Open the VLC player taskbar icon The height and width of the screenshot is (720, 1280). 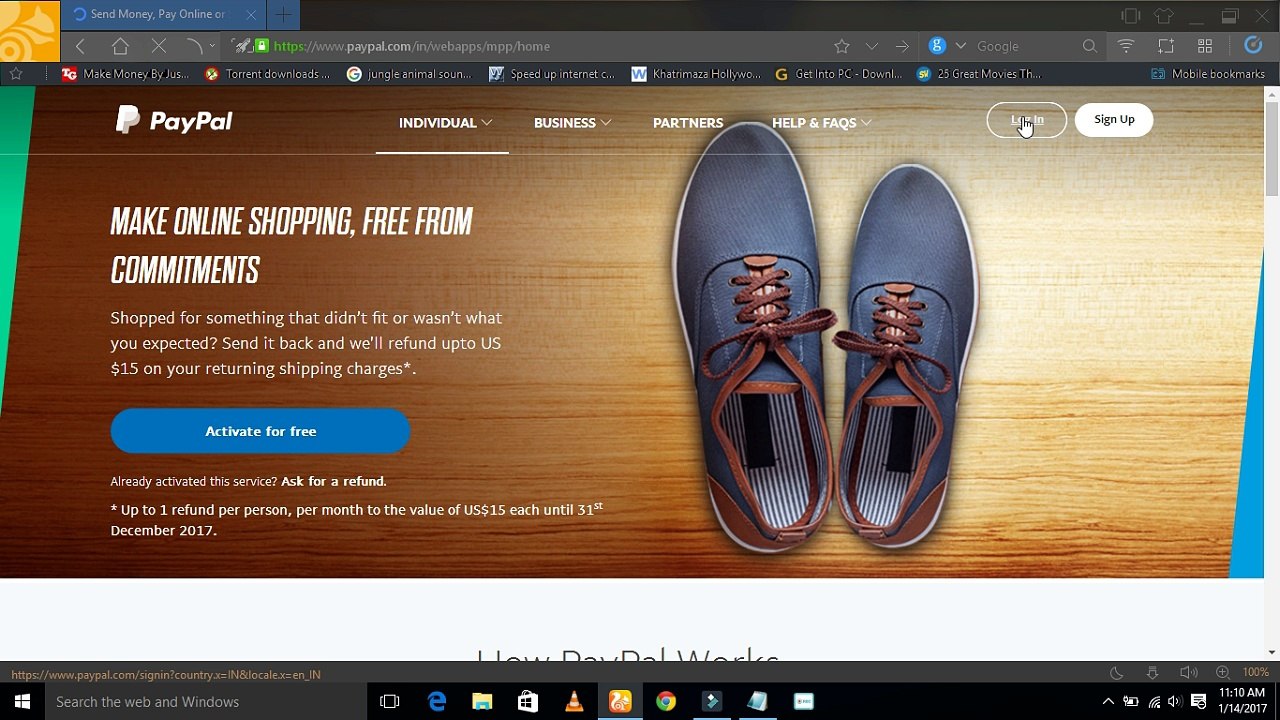pyautogui.click(x=574, y=701)
